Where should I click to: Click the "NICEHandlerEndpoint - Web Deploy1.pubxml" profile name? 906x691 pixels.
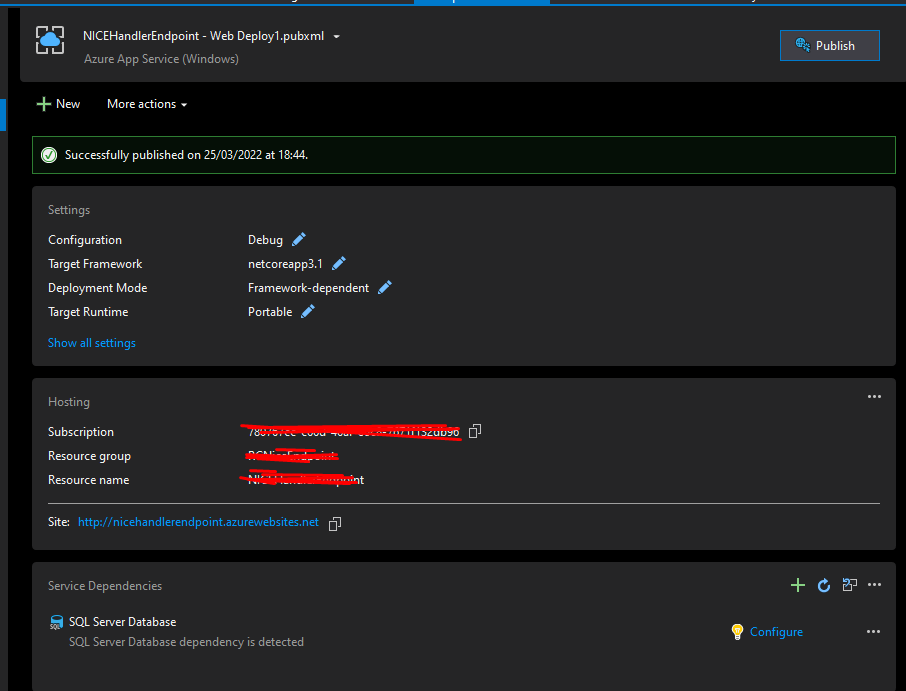[203, 36]
